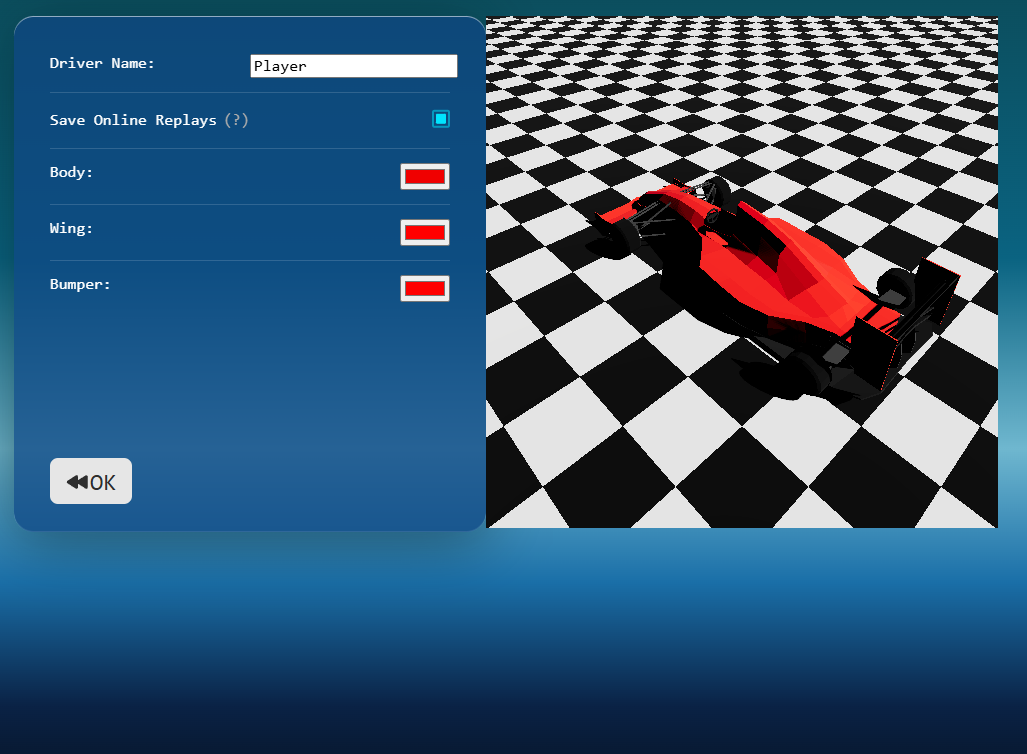
Task: Open the Wing color picker swatch
Action: 425,233
